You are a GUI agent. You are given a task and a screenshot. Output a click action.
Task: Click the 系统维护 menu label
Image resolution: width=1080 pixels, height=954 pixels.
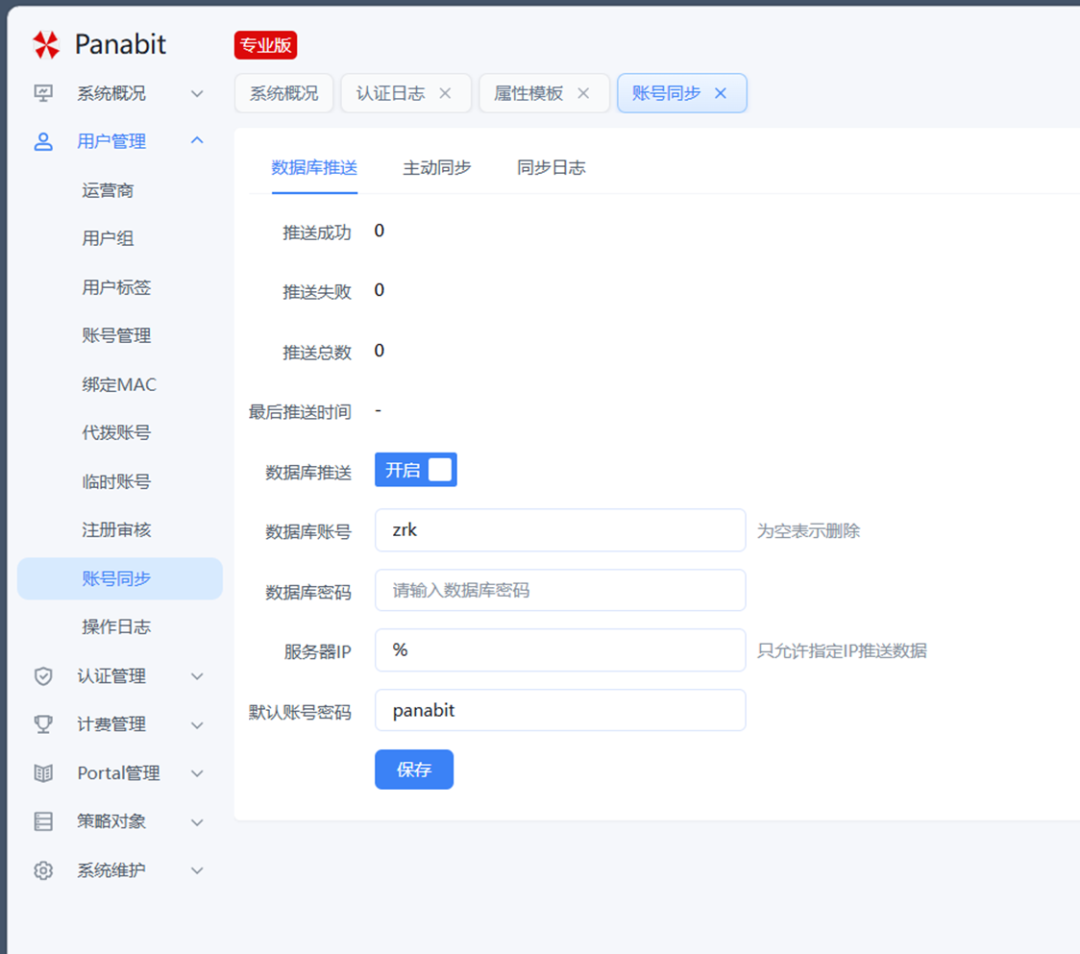coord(112,871)
